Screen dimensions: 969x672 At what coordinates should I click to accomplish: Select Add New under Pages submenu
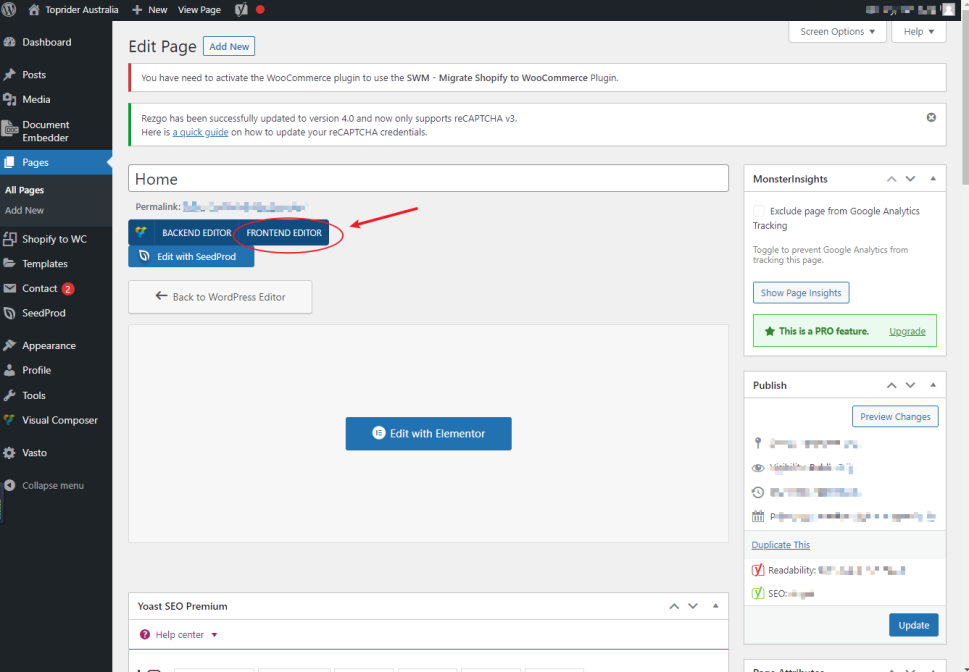[x=25, y=210]
